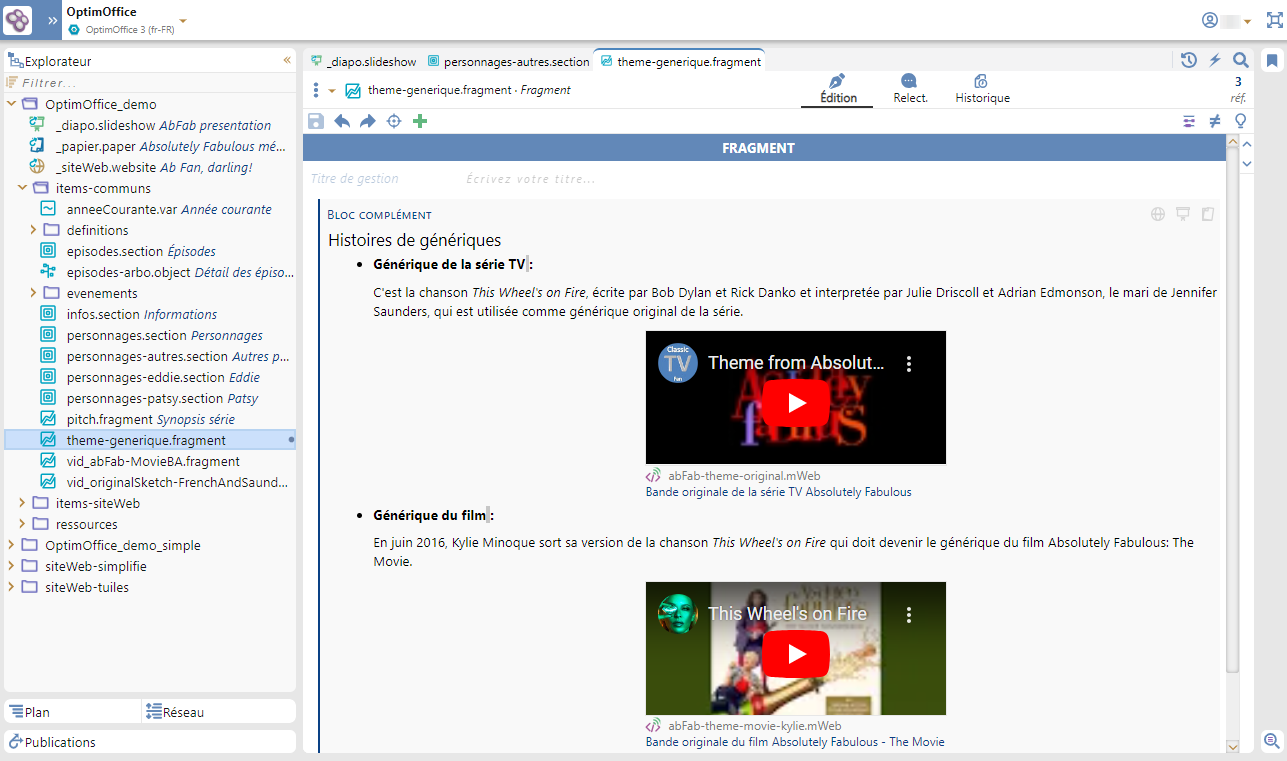Select personnages-eddie.section Eddie

coord(149,377)
